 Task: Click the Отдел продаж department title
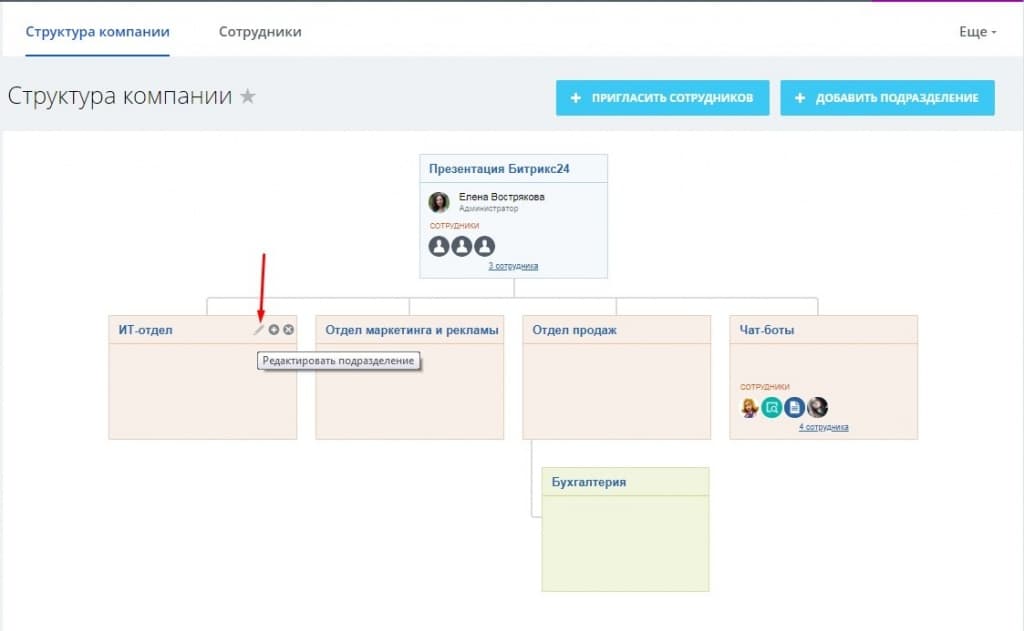pyautogui.click(x=574, y=330)
